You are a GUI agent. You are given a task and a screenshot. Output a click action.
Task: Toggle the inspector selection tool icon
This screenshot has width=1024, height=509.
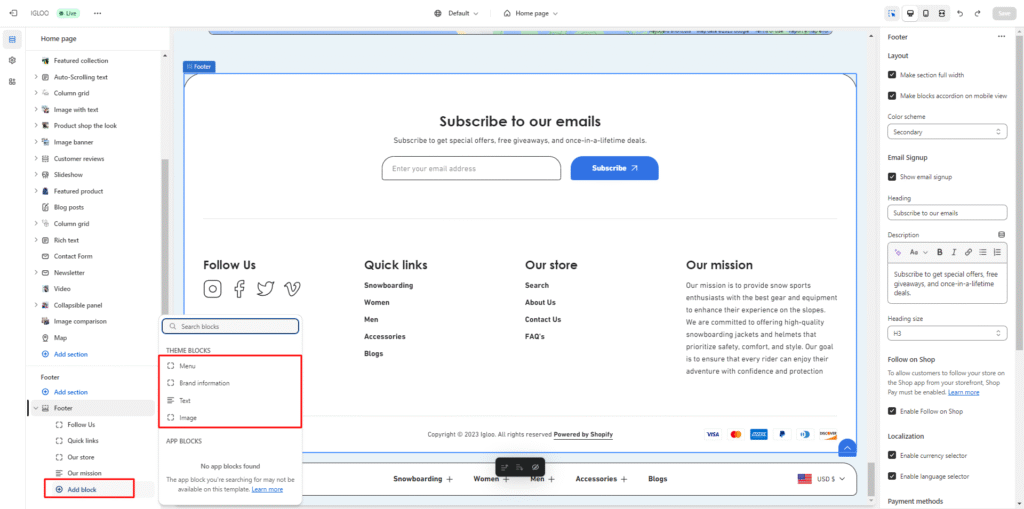click(x=891, y=13)
